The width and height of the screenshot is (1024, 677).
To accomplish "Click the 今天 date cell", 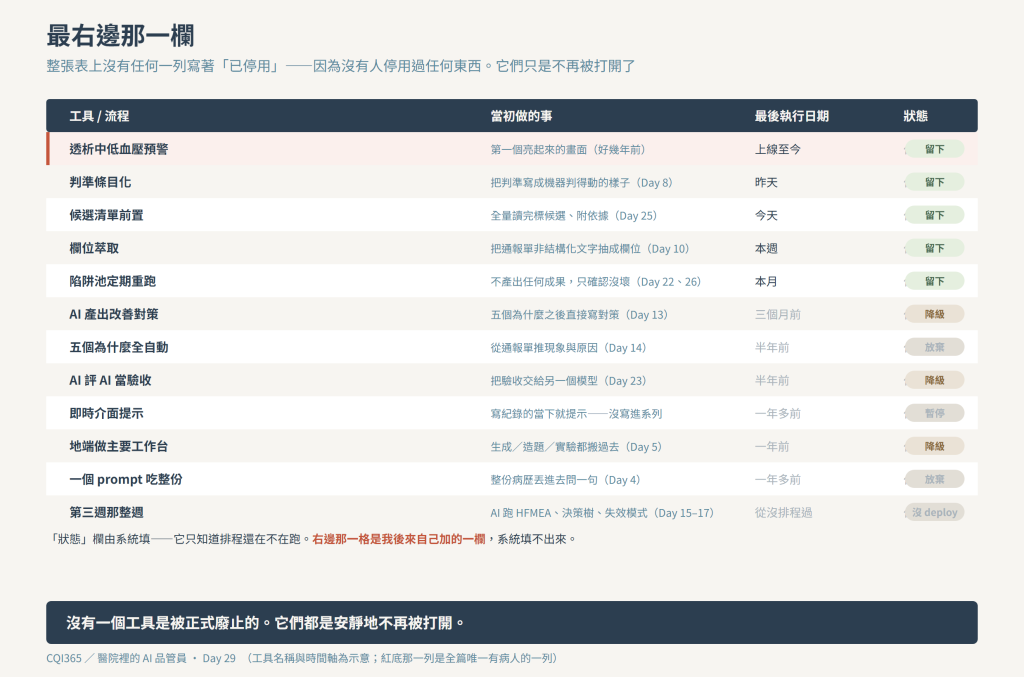I will pyautogui.click(x=766, y=216).
